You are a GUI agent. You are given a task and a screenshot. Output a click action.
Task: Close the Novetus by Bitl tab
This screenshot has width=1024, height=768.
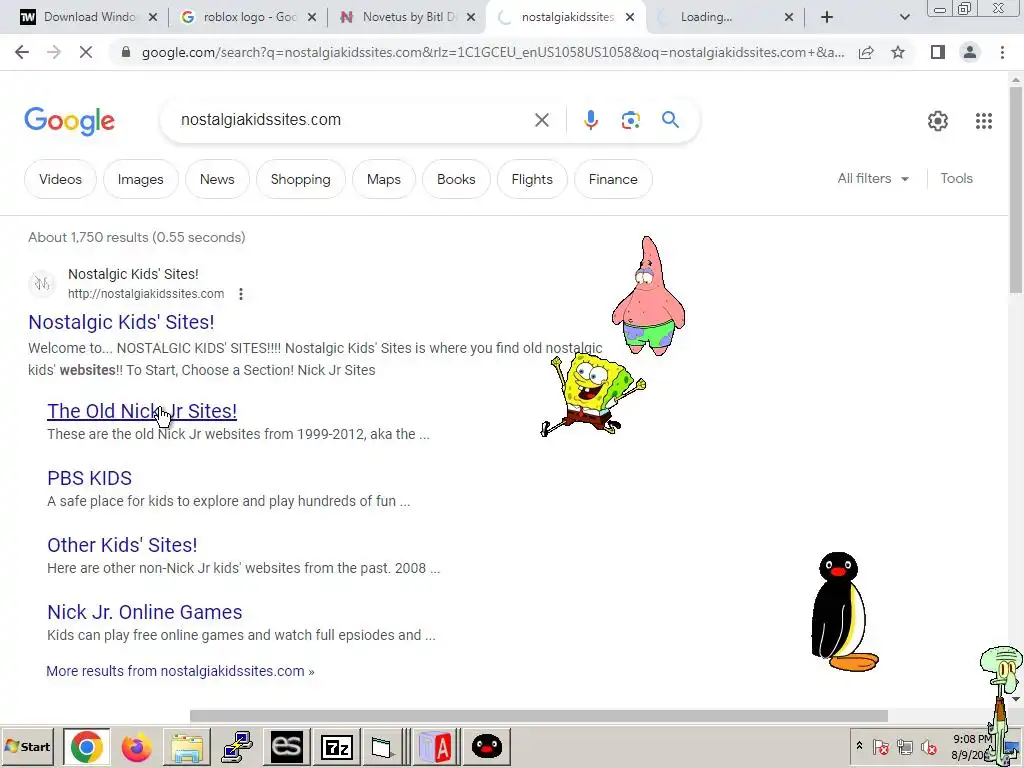coord(471,18)
